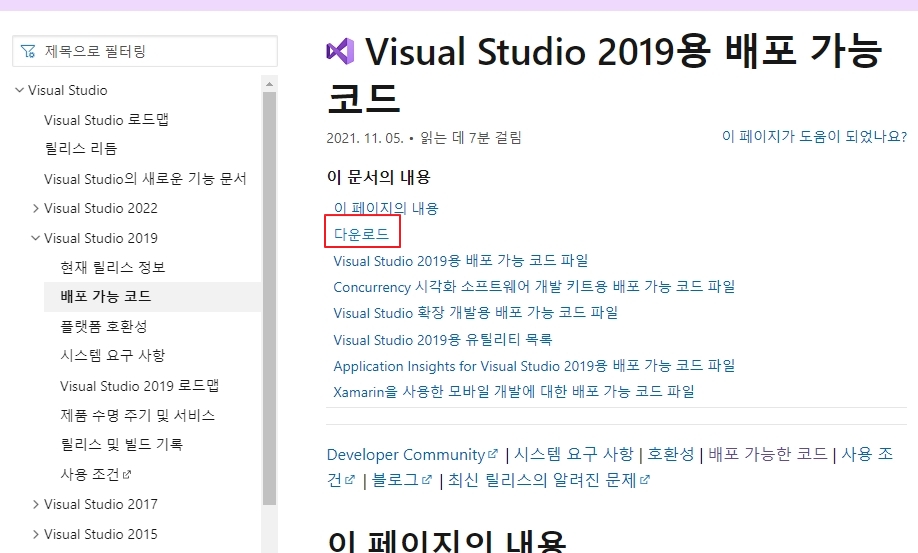Jump to 다운로드 section link
Screen dimensions: 918x553
361,234
